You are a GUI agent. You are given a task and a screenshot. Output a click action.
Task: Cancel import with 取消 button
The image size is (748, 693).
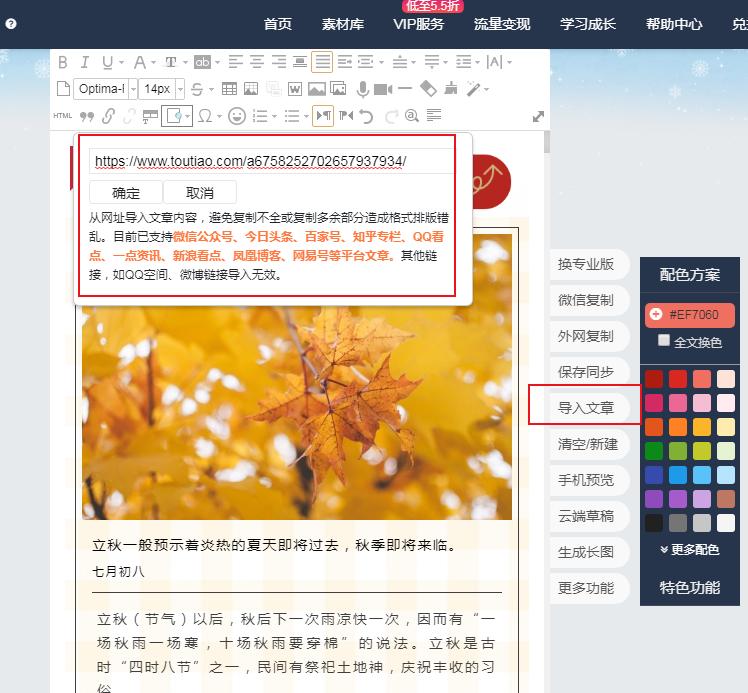pos(200,193)
